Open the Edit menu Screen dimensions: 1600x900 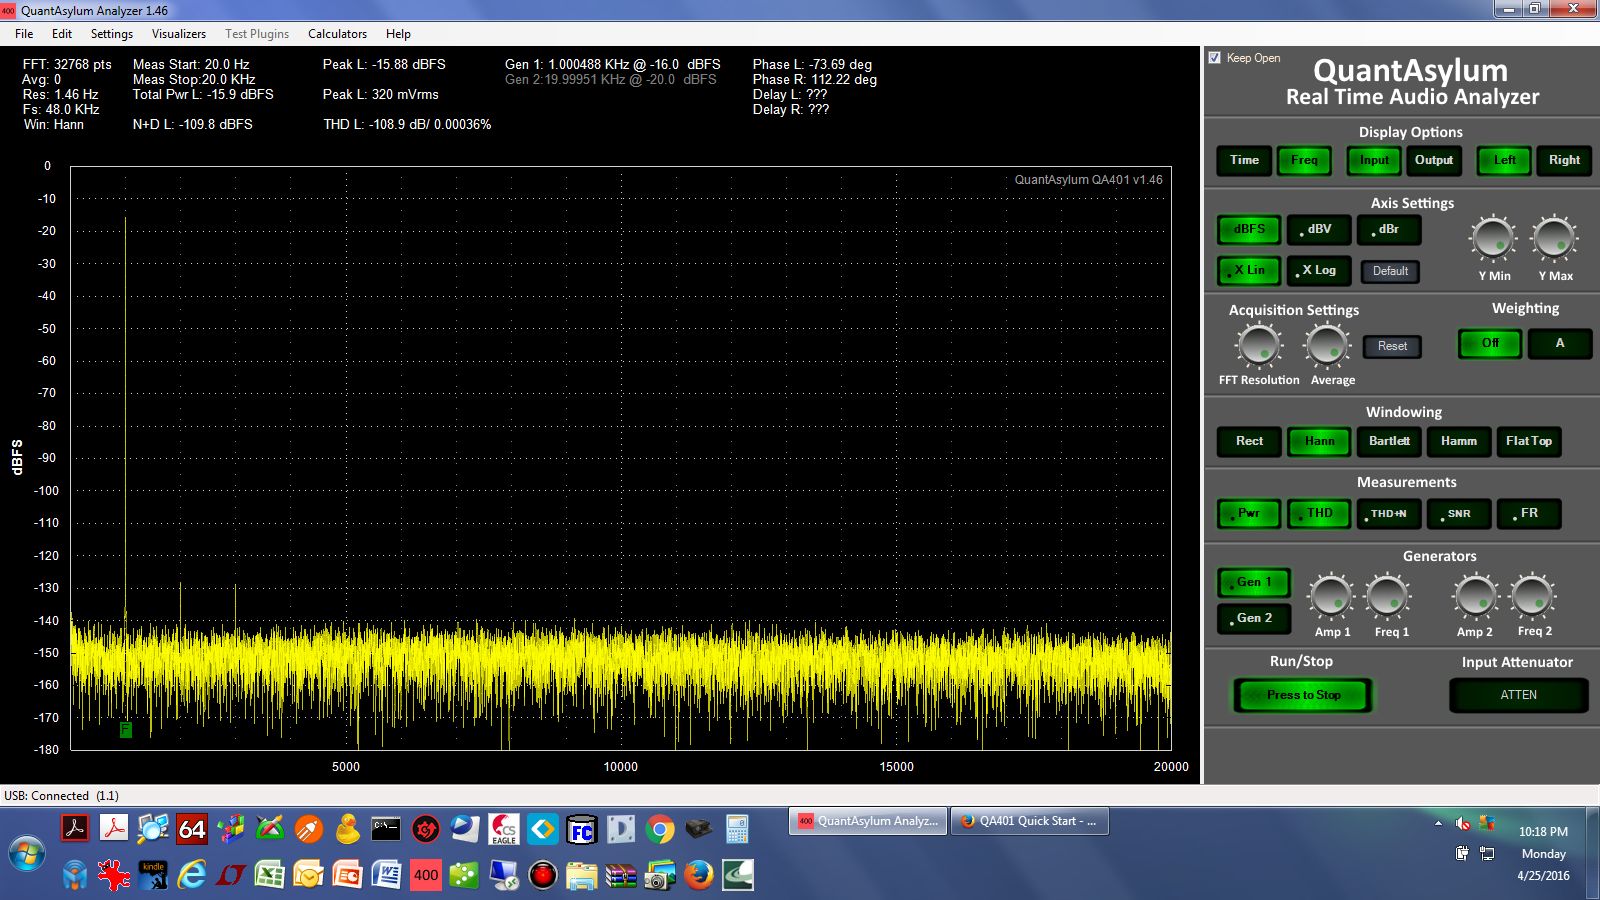click(x=62, y=33)
